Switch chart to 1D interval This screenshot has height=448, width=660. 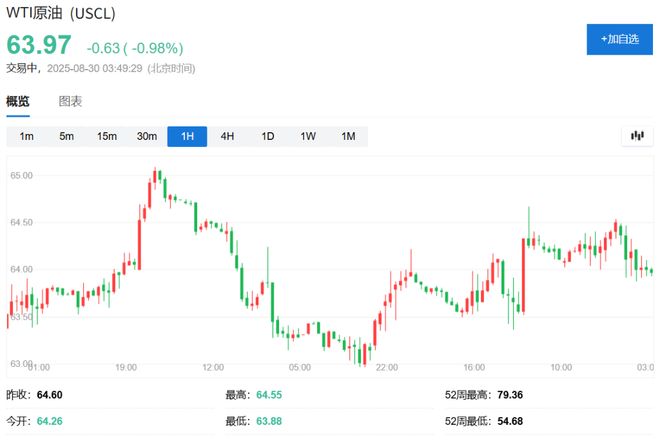pos(267,136)
